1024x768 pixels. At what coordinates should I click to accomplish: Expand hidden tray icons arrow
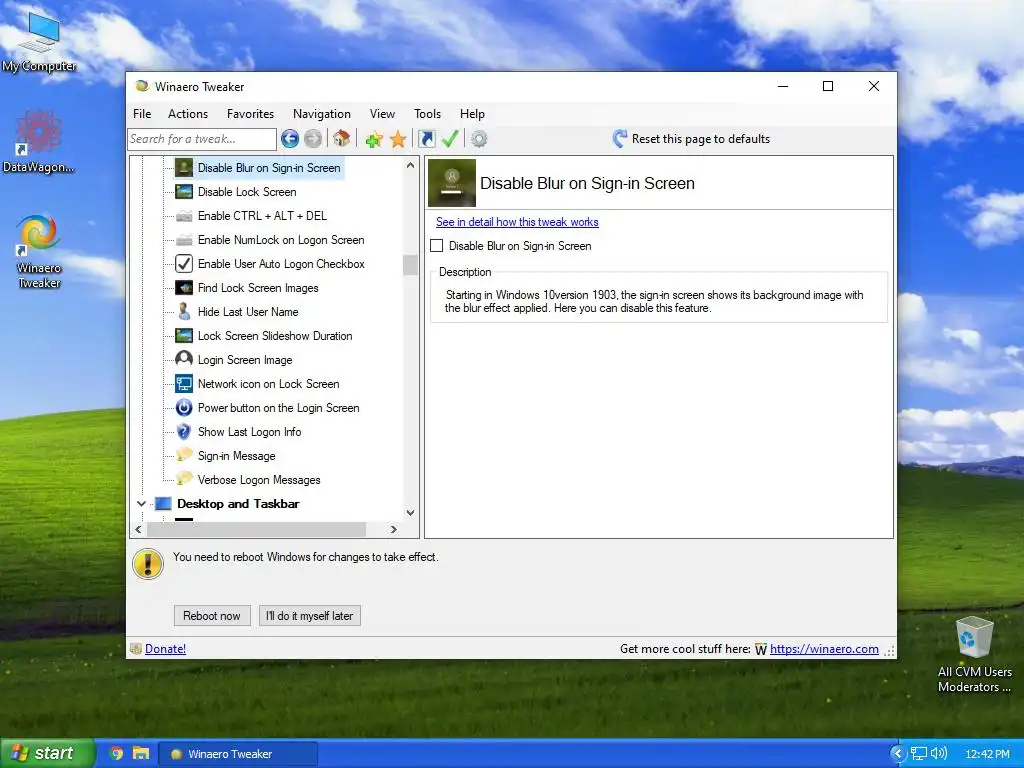tap(899, 754)
